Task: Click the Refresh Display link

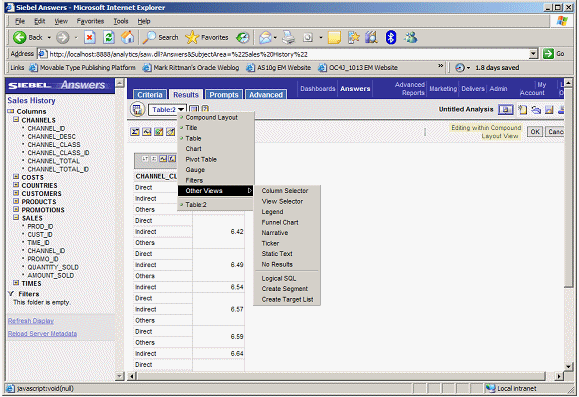Action: pyautogui.click(x=31, y=321)
